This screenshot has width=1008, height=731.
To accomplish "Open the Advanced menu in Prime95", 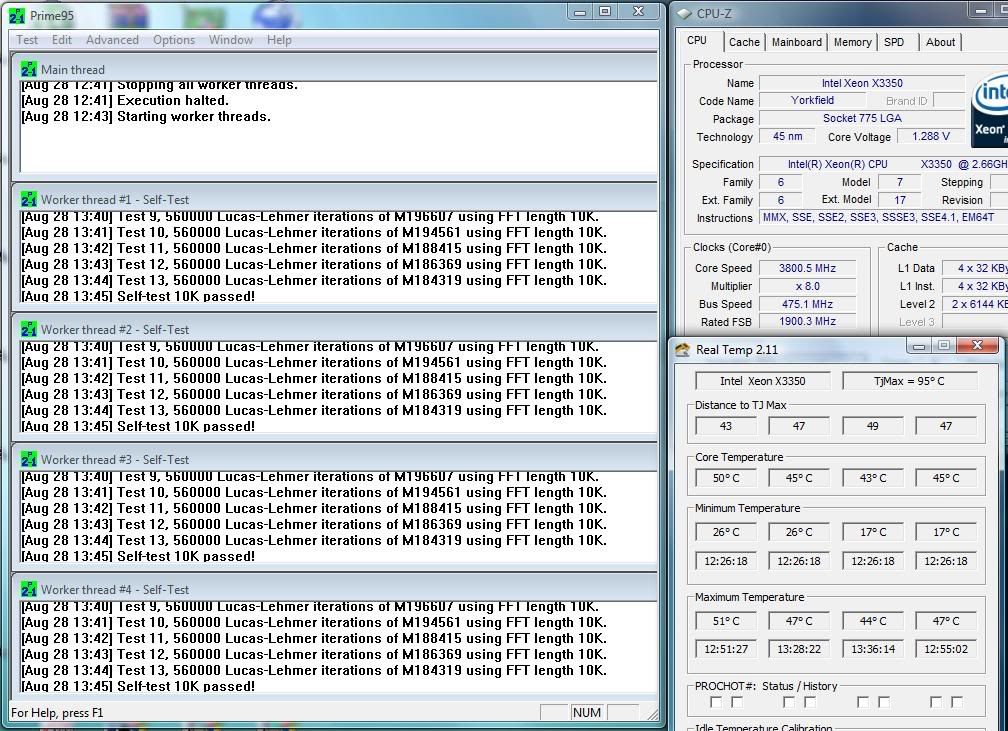I will (x=112, y=40).
